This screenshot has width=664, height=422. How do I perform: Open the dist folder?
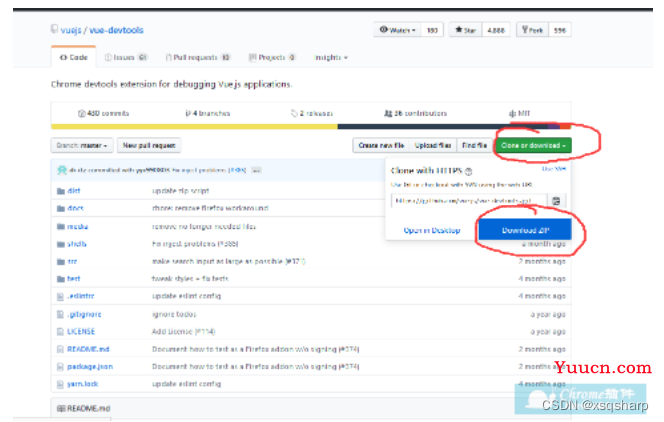(x=74, y=191)
